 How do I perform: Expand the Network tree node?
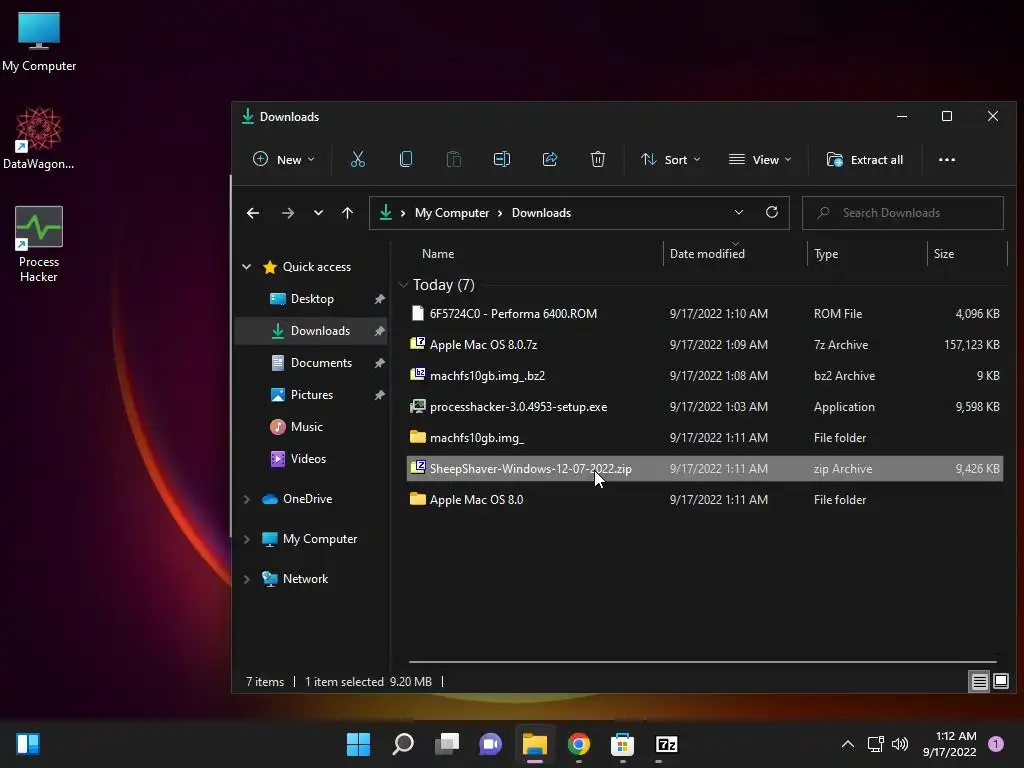(247, 579)
